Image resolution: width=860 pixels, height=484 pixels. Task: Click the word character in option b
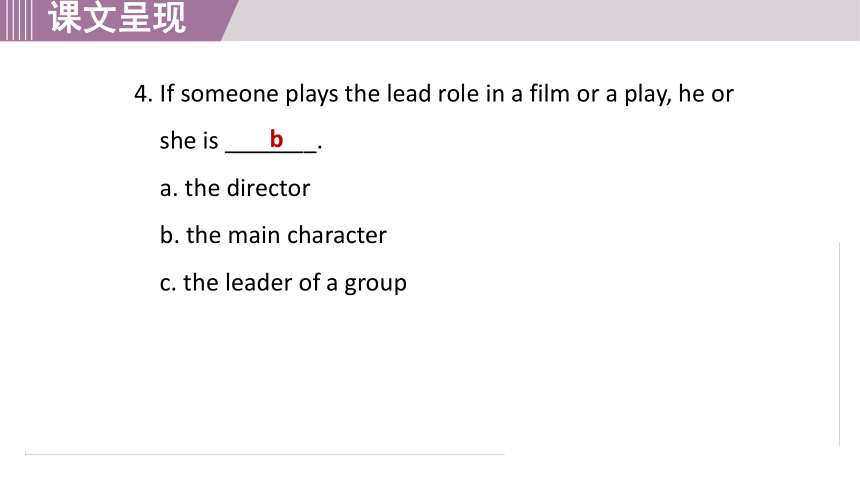click(x=337, y=235)
